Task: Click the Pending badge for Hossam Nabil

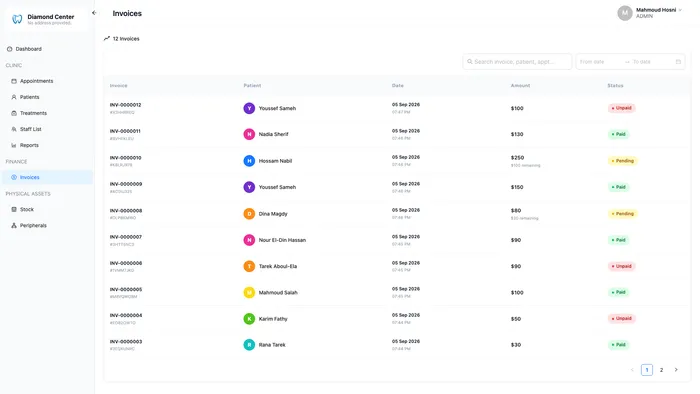Action: (622, 161)
